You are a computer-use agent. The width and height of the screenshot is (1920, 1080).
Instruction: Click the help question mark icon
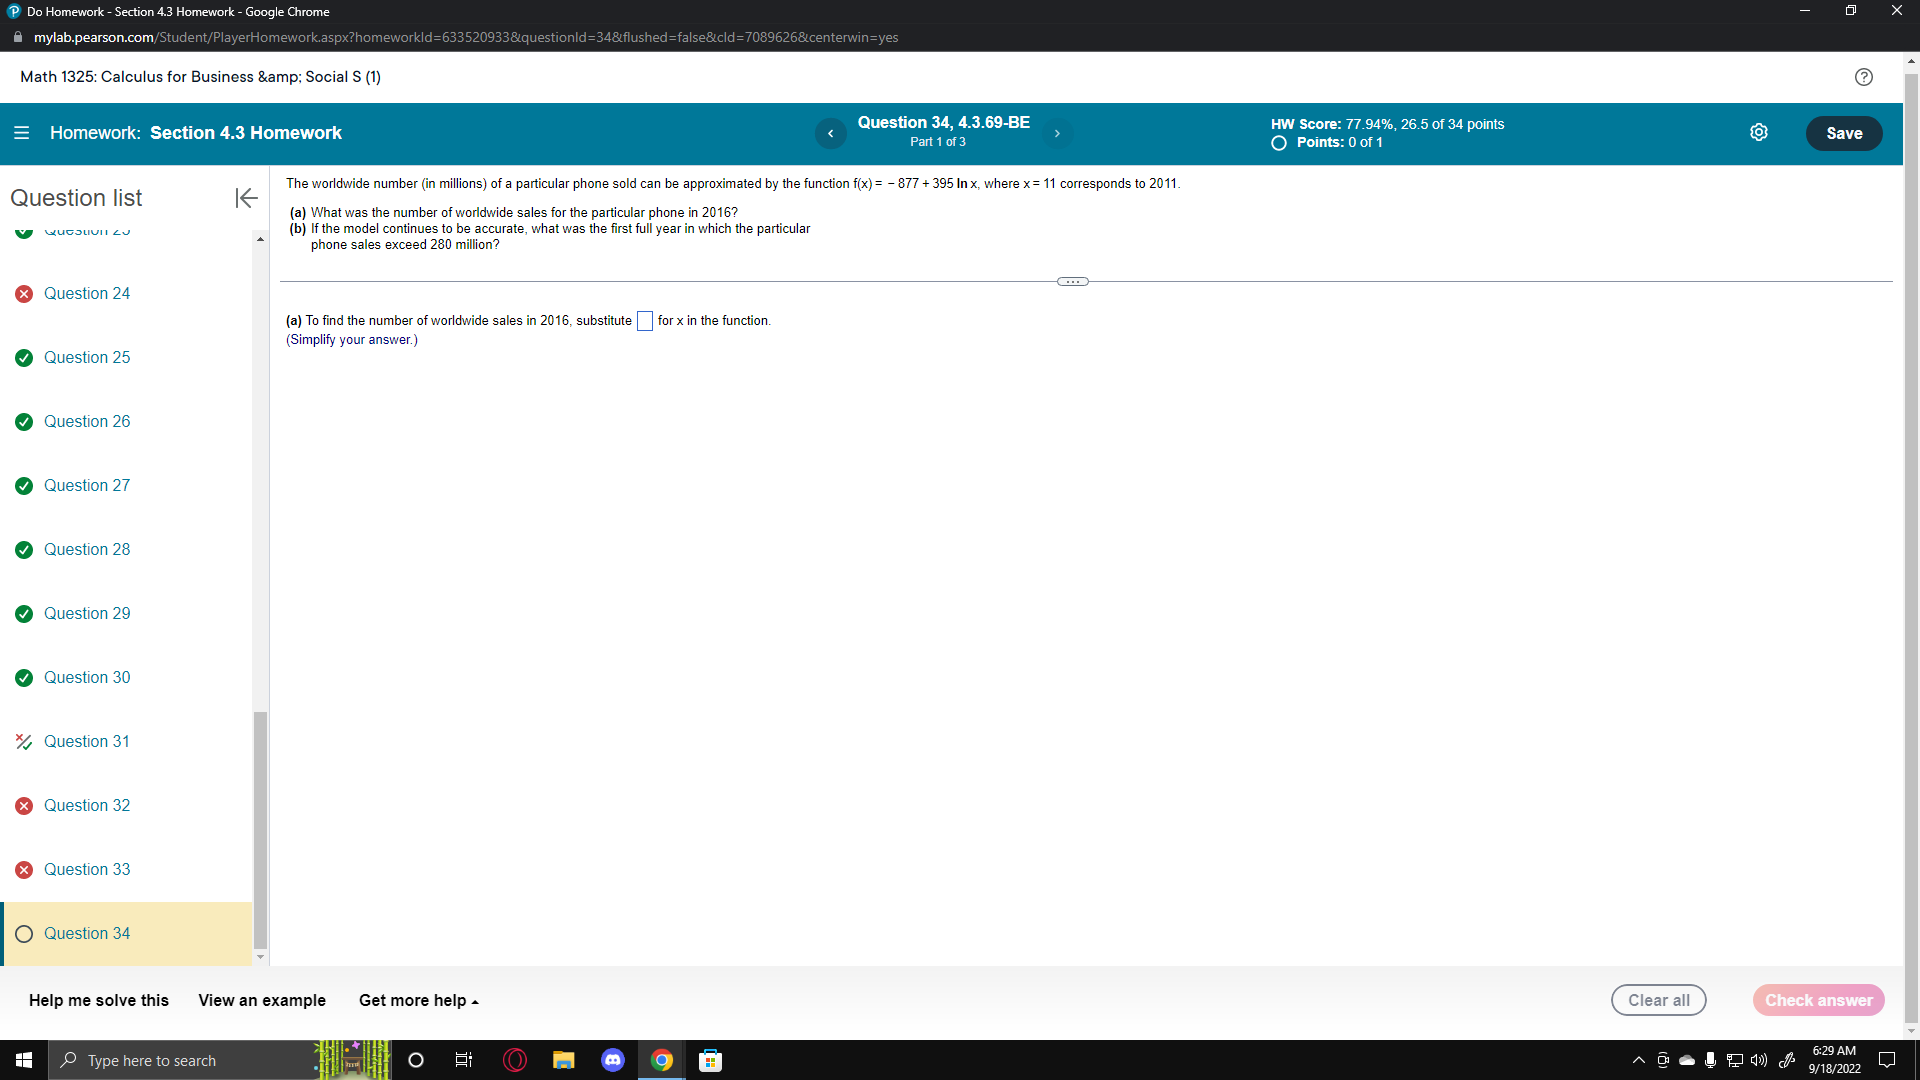(1863, 77)
